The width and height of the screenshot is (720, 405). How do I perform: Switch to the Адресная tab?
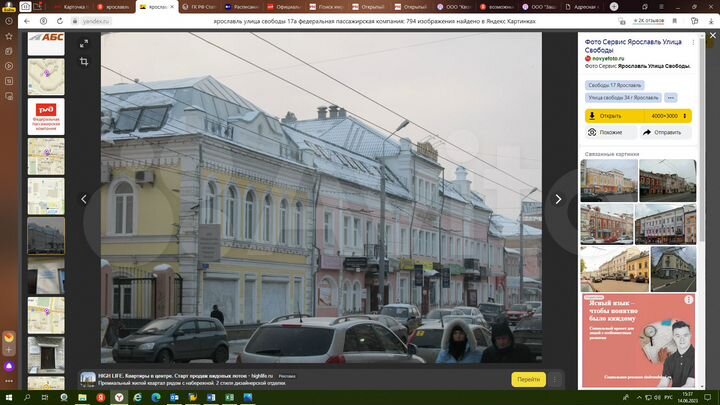(583, 6)
